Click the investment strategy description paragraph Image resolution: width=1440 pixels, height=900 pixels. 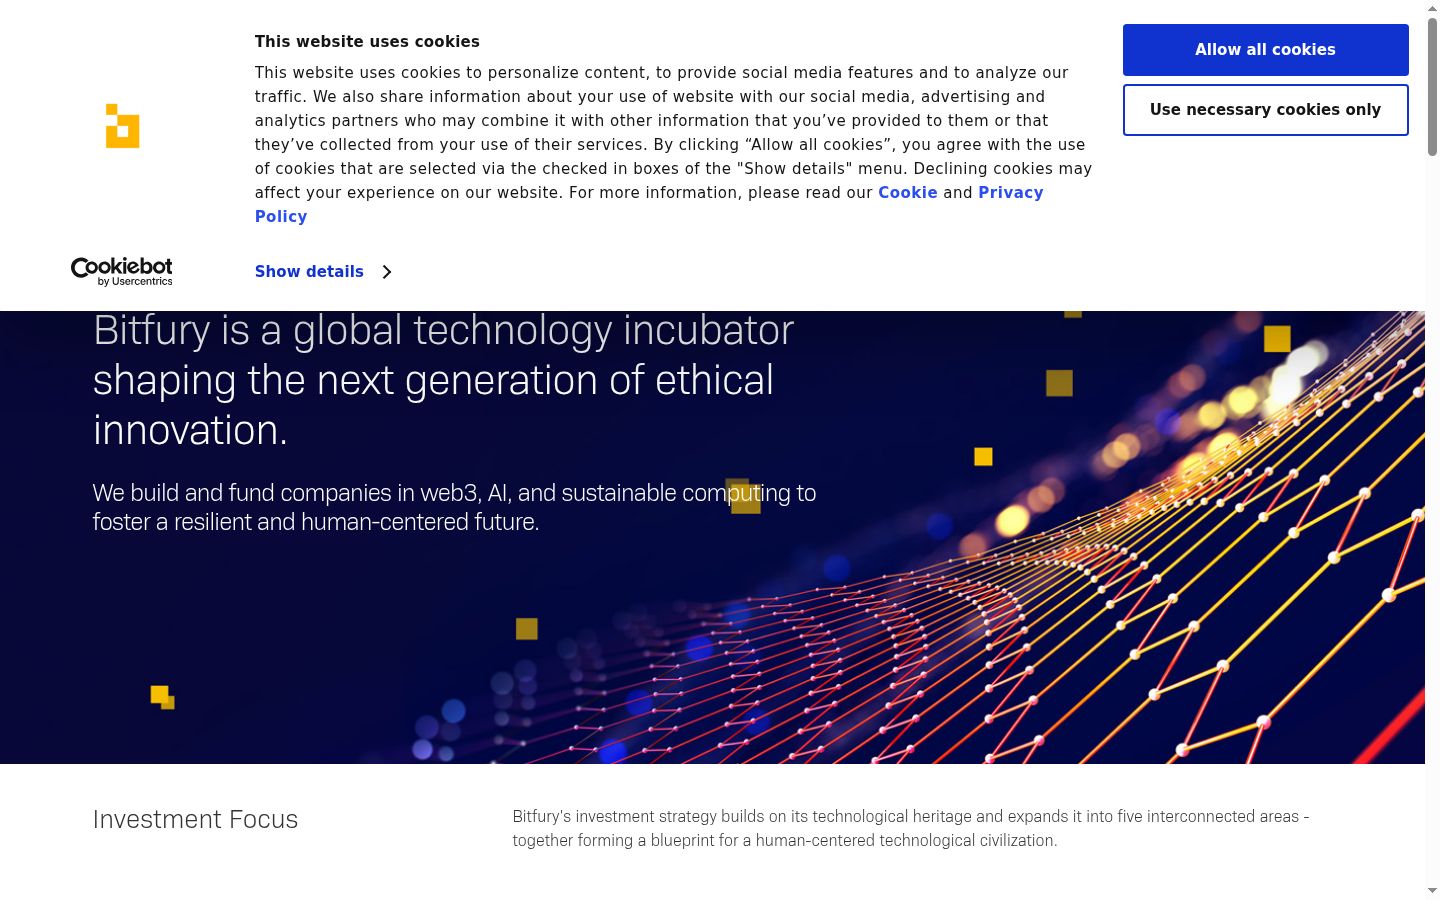(x=911, y=828)
